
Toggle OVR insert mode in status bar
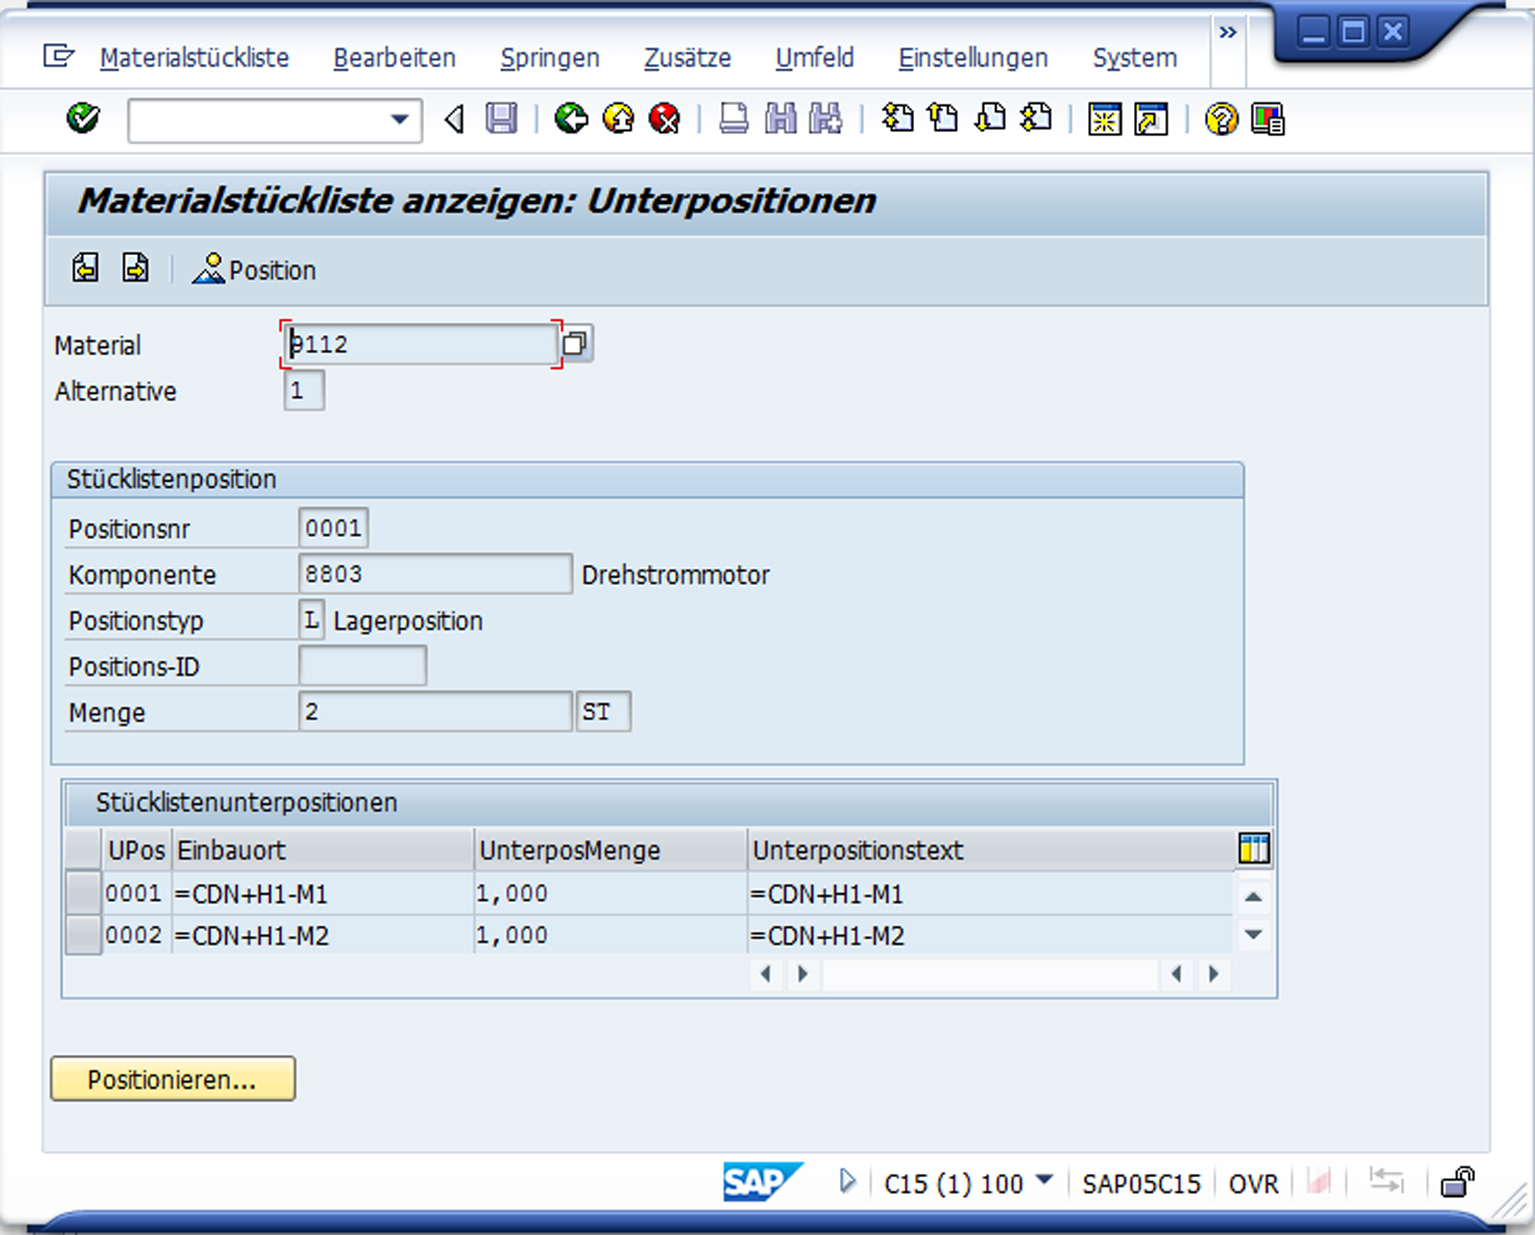pos(1253,1184)
